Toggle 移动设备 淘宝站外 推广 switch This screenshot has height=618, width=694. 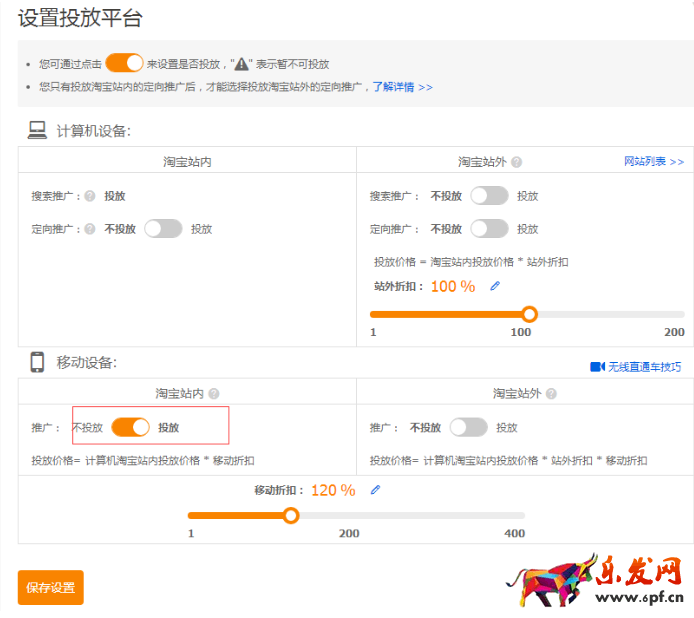pos(468,427)
